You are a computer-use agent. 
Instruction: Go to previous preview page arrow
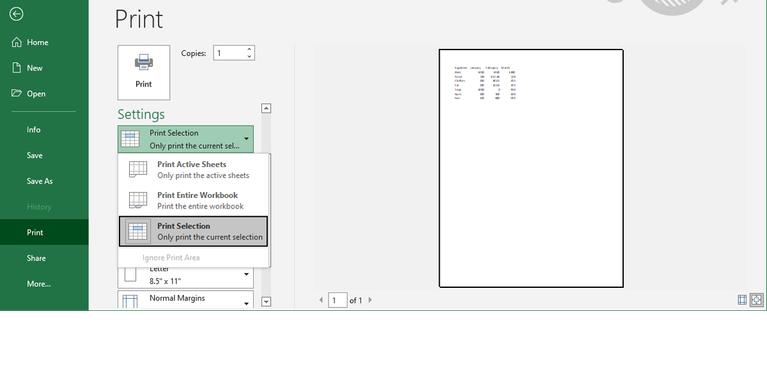tap(321, 300)
